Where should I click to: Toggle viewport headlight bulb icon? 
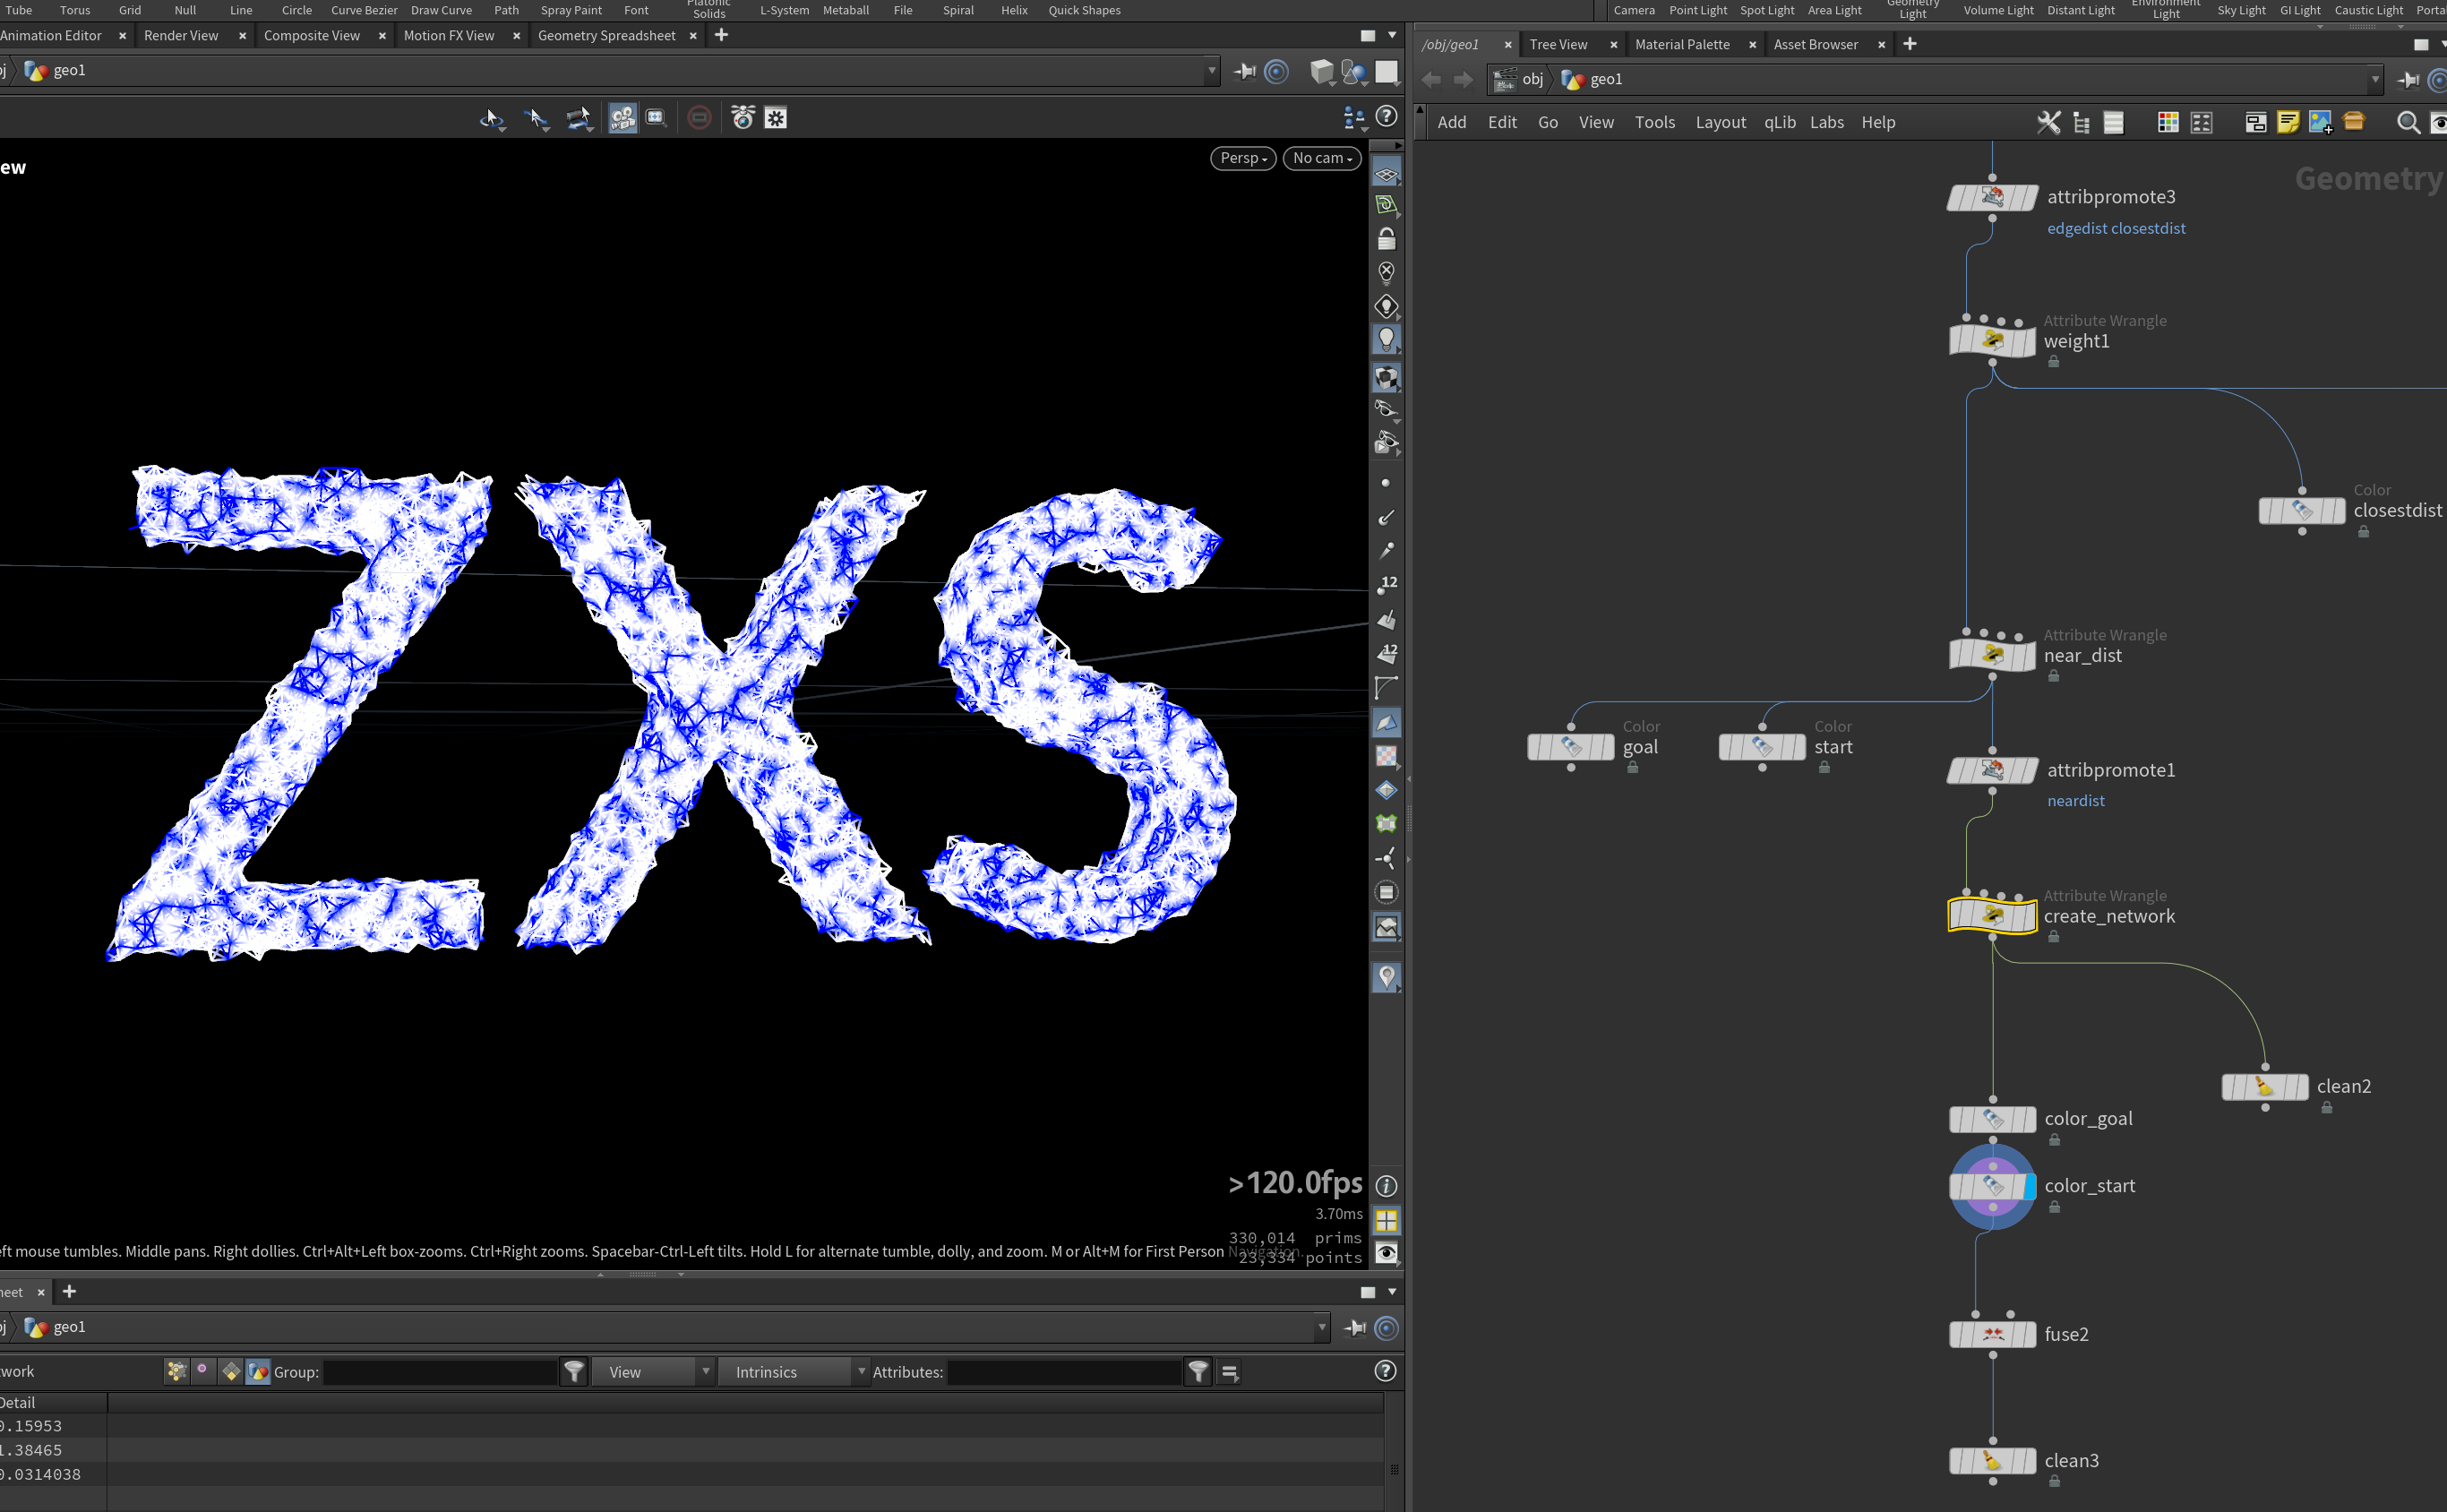click(1386, 339)
